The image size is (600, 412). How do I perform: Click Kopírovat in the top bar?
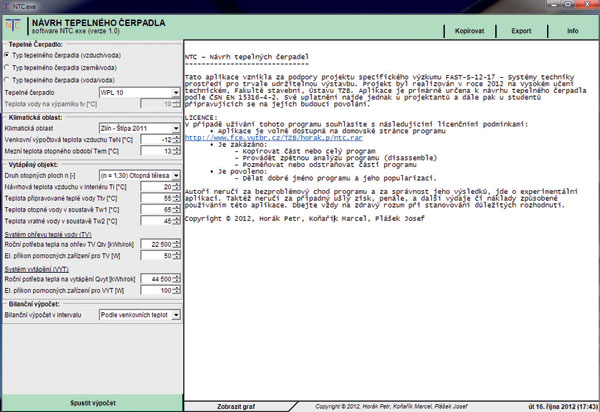pyautogui.click(x=470, y=31)
